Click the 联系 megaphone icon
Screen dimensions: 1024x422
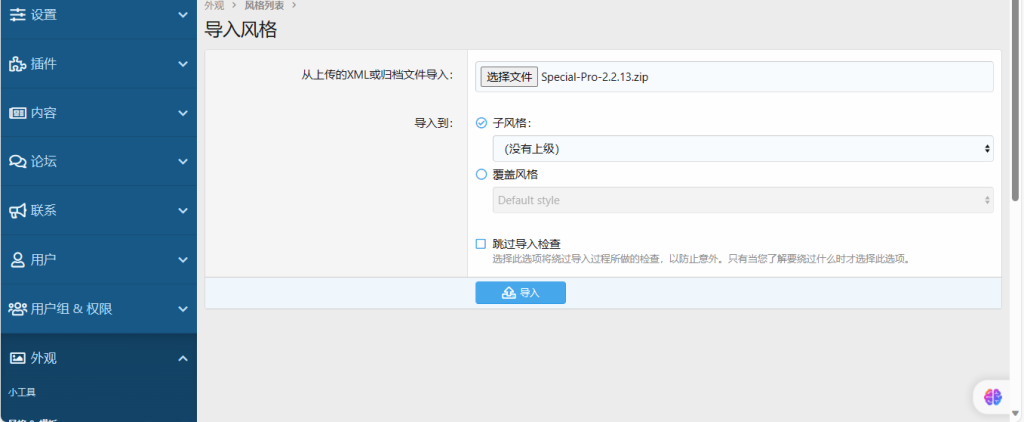18,210
